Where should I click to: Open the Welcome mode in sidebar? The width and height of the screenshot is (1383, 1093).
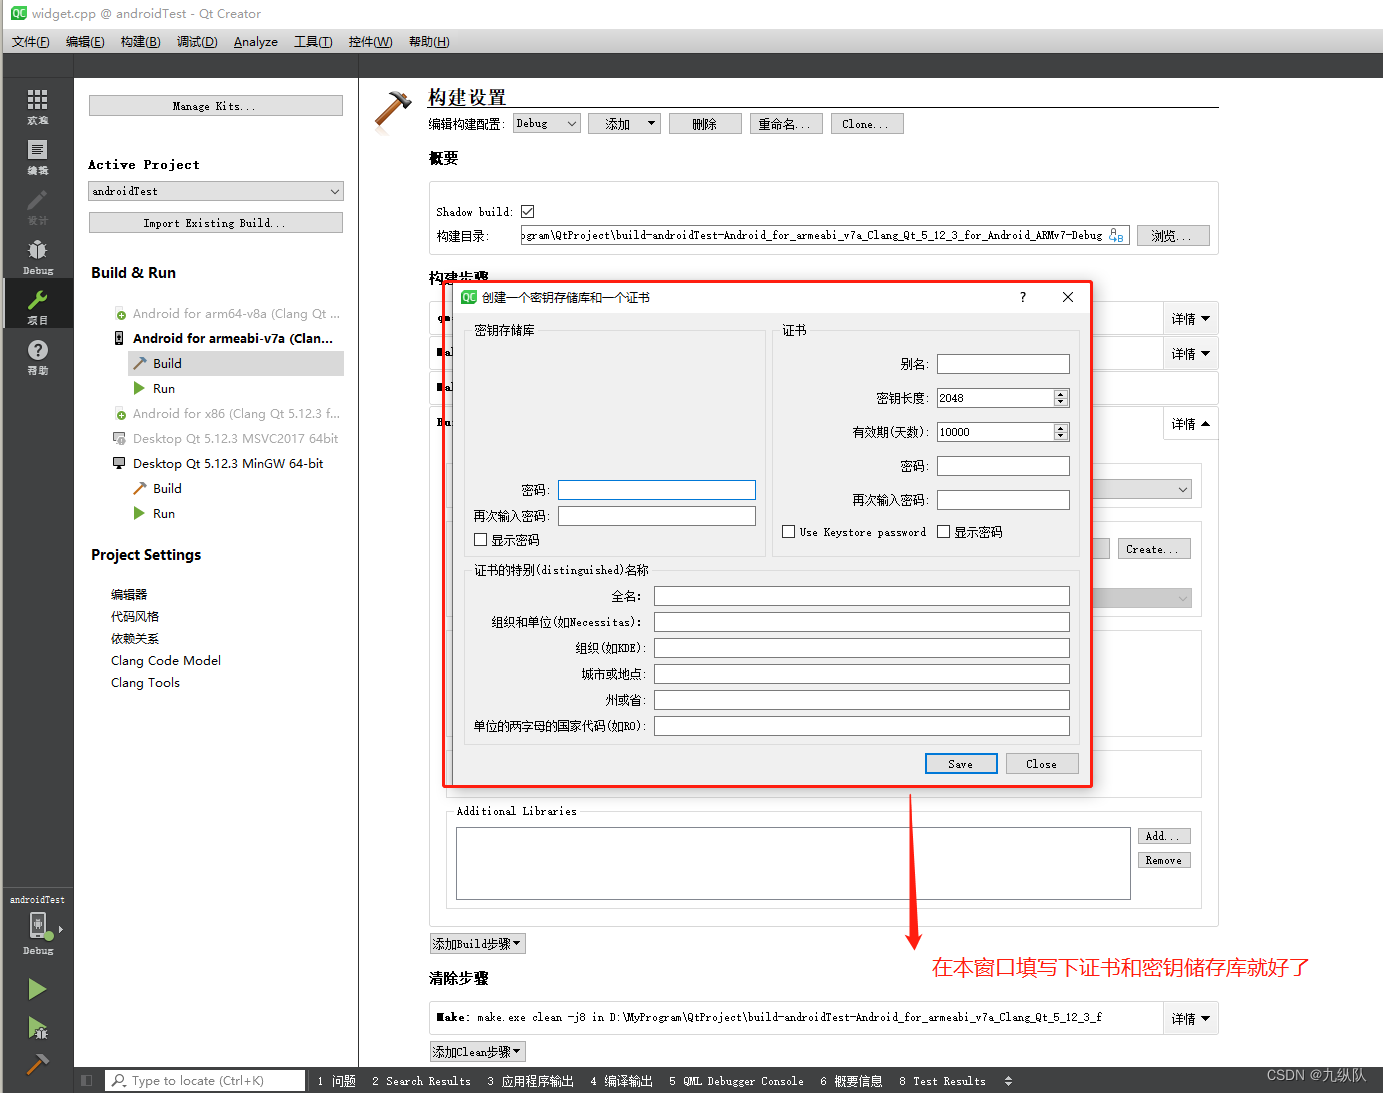pyautogui.click(x=37, y=105)
